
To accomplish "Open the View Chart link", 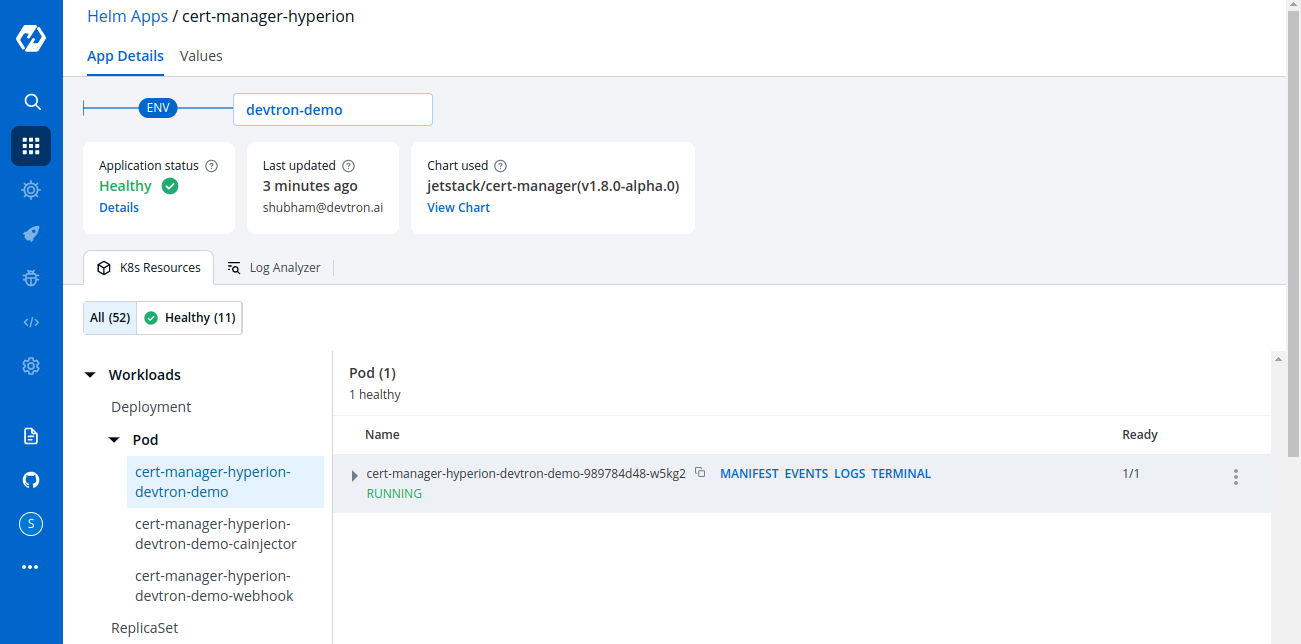I will tap(458, 208).
